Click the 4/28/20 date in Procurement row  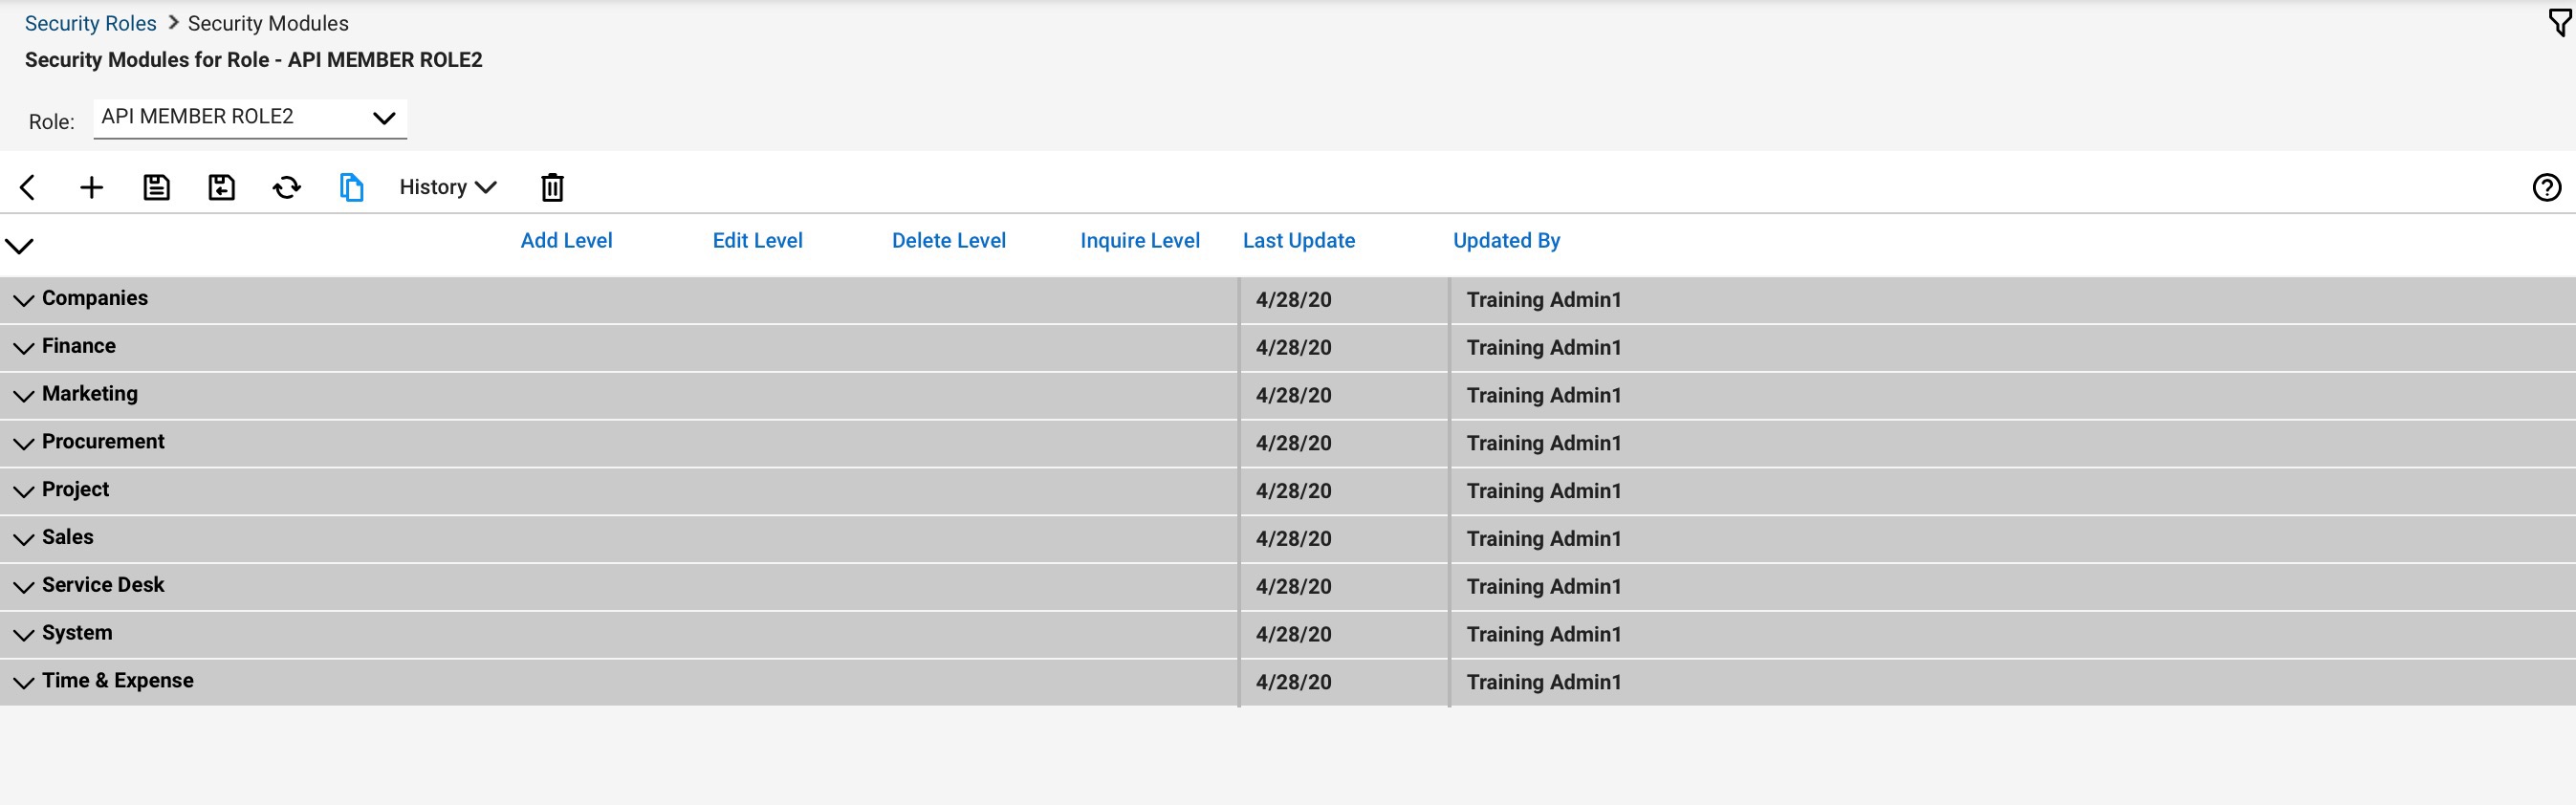pos(1293,443)
